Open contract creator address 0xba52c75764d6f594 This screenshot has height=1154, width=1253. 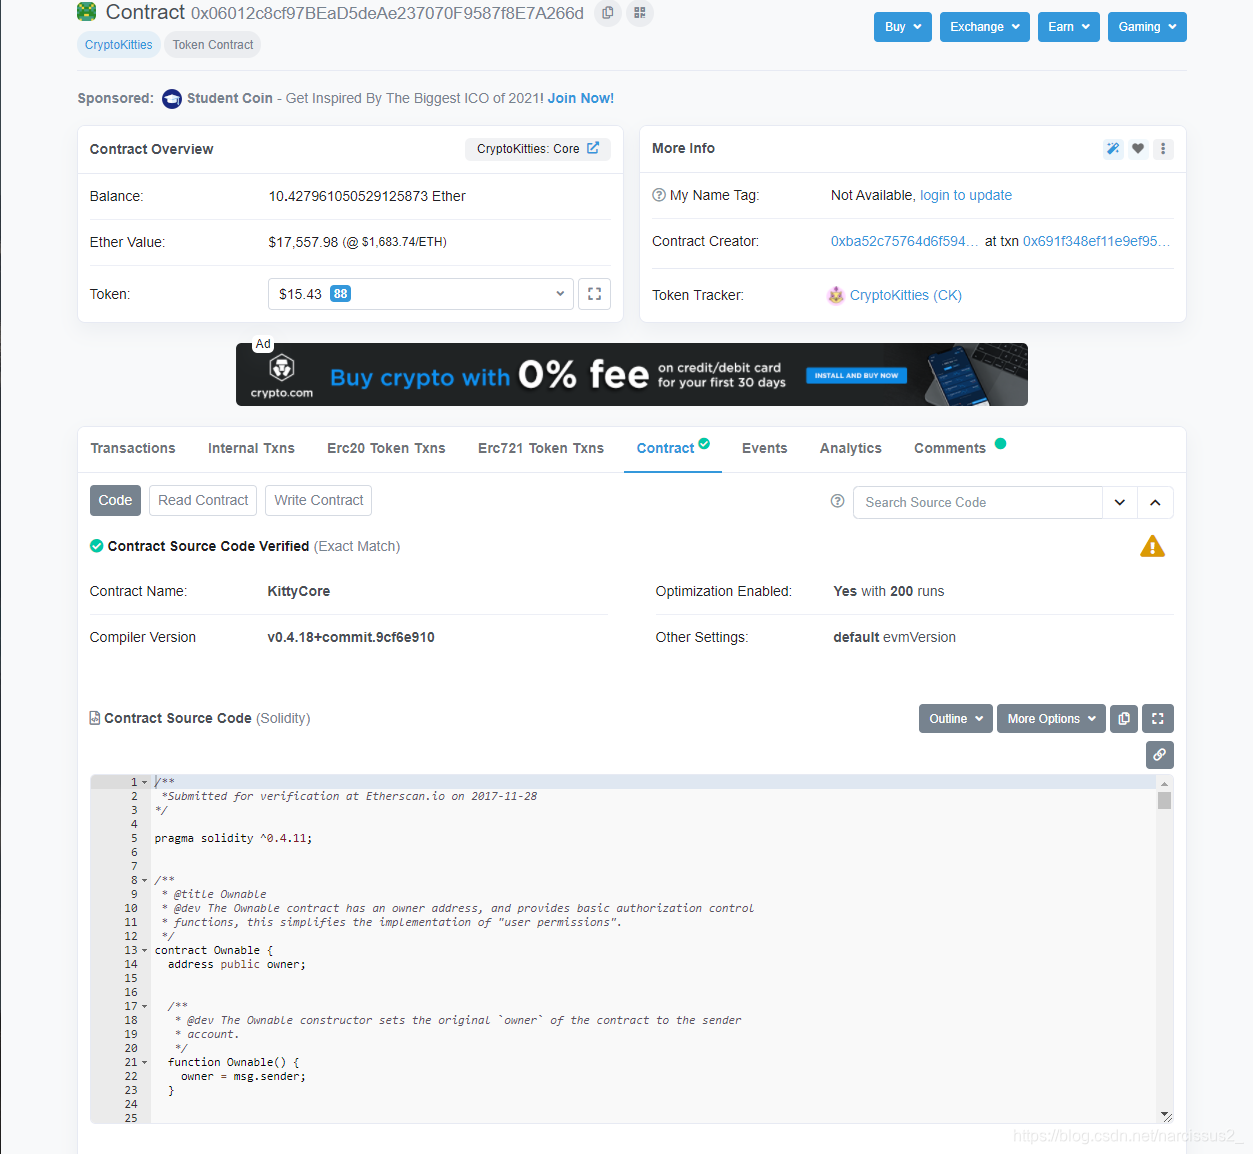click(x=905, y=241)
